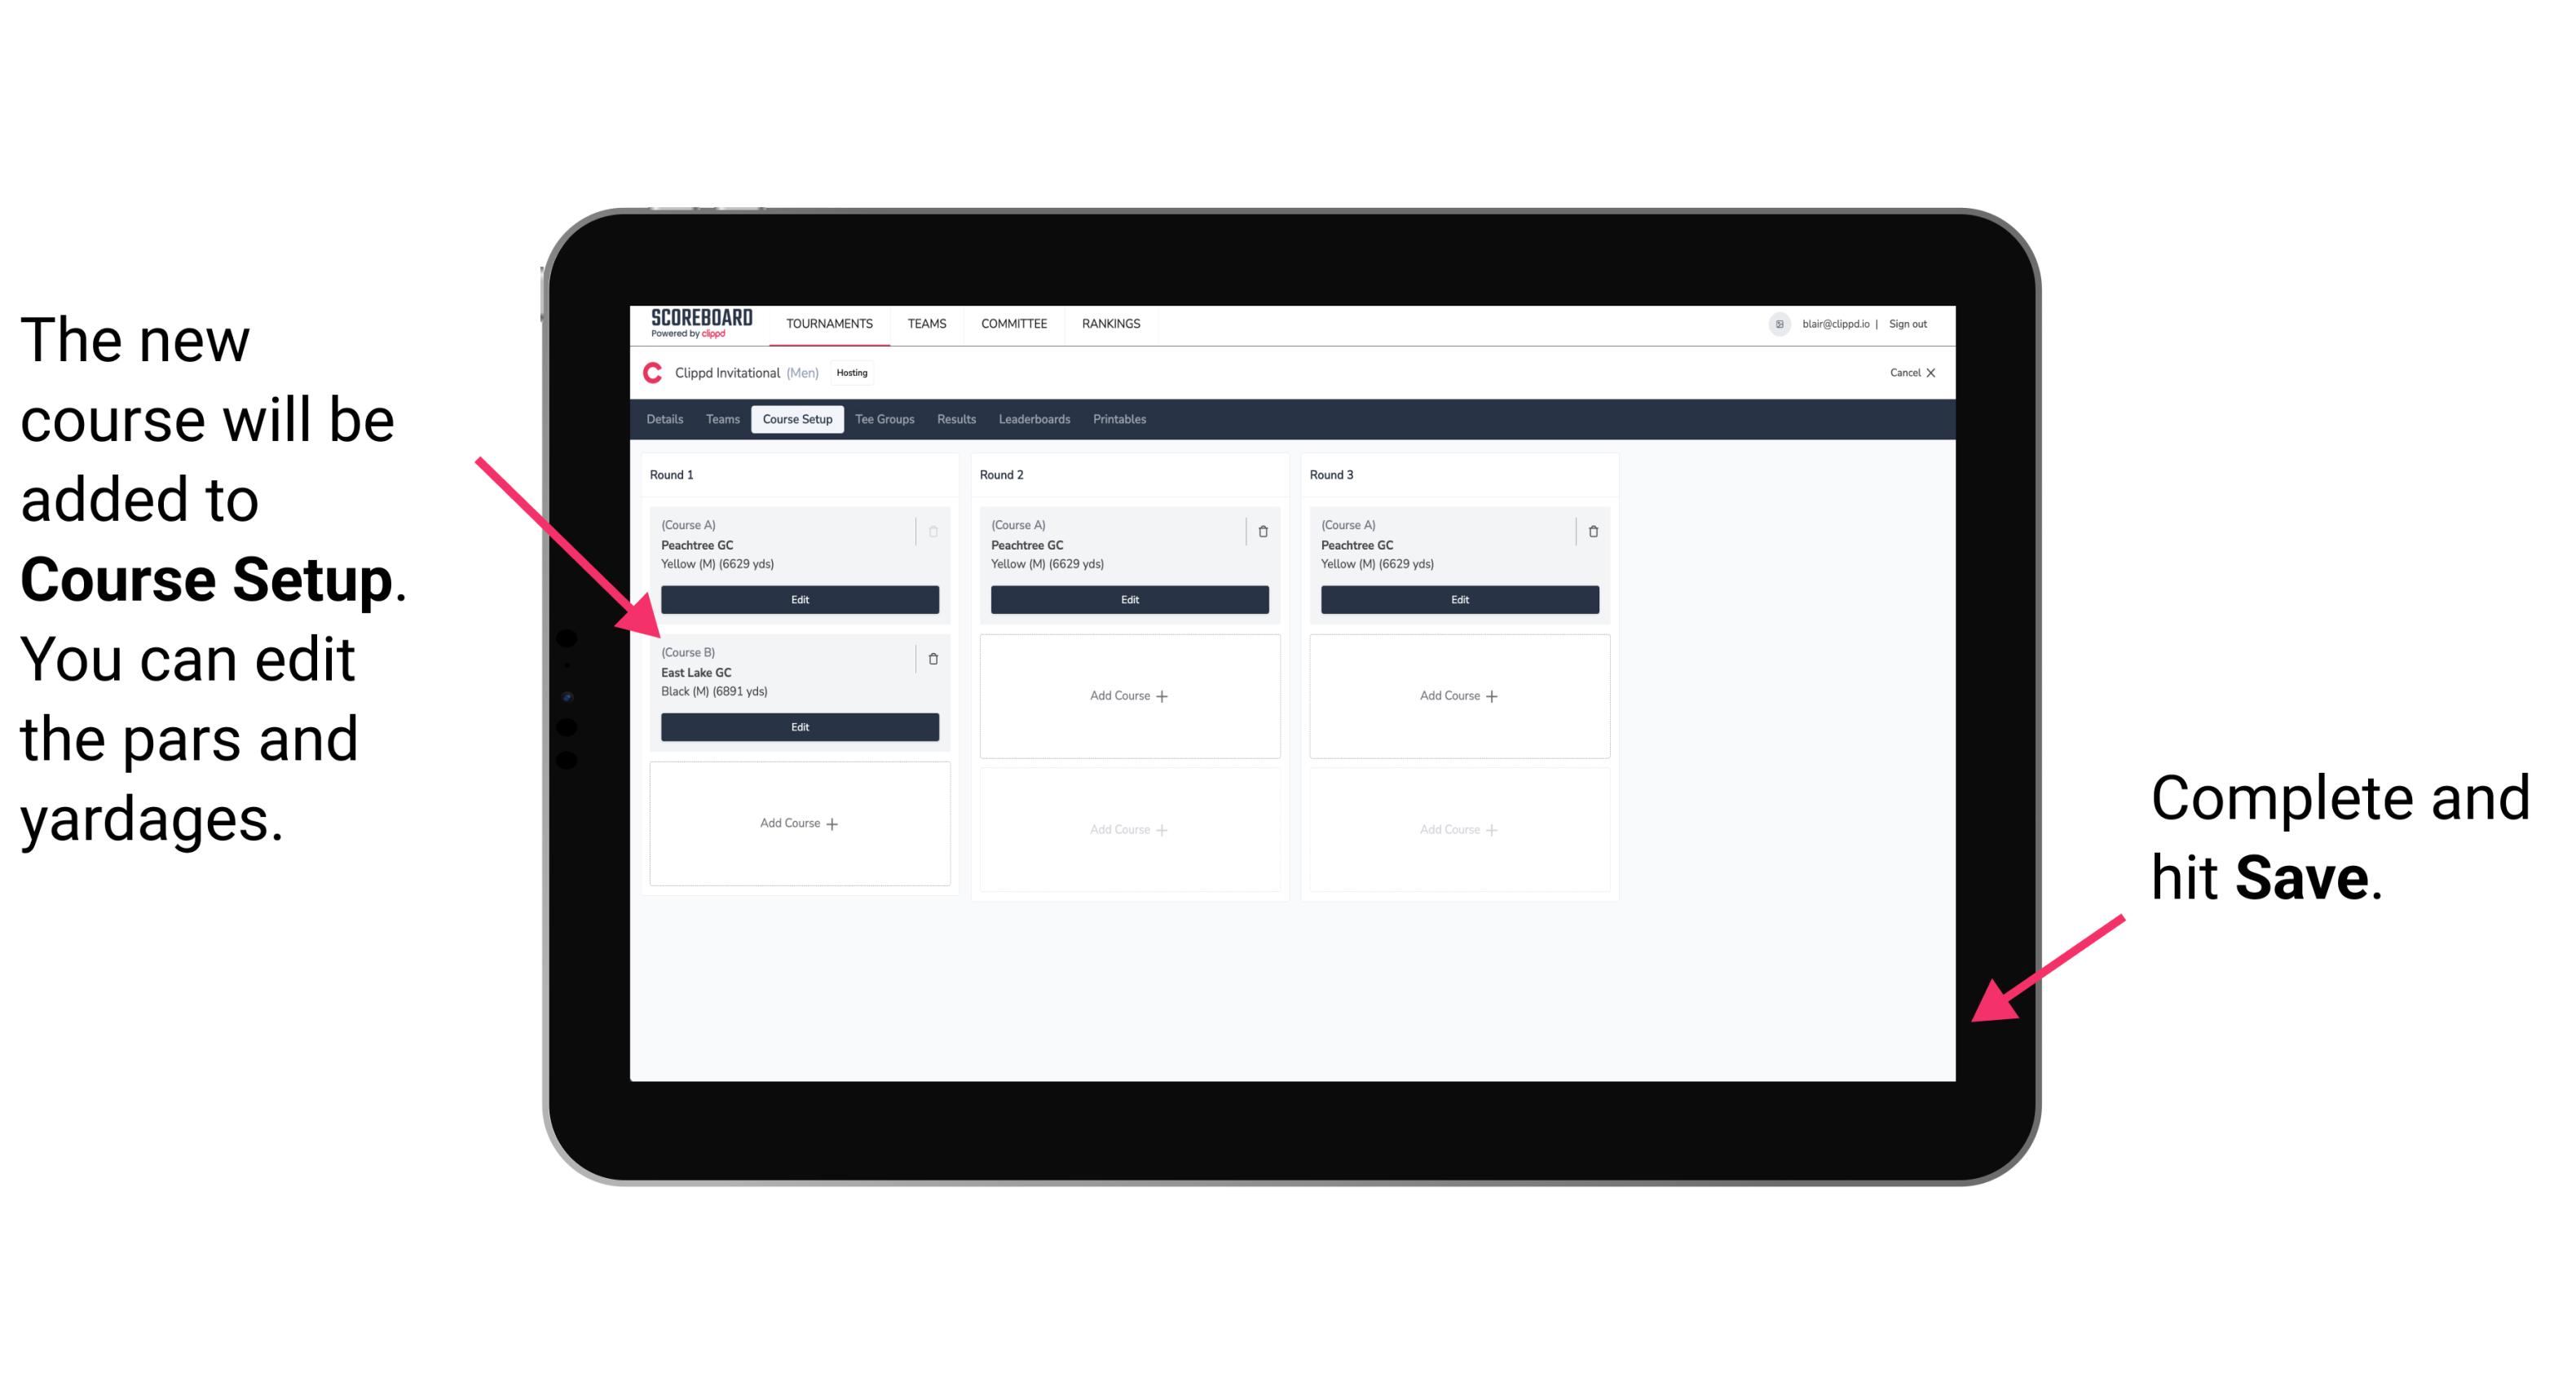Click Add Course below East Lake GC
Viewport: 2576px width, 1386px height.
tap(796, 823)
